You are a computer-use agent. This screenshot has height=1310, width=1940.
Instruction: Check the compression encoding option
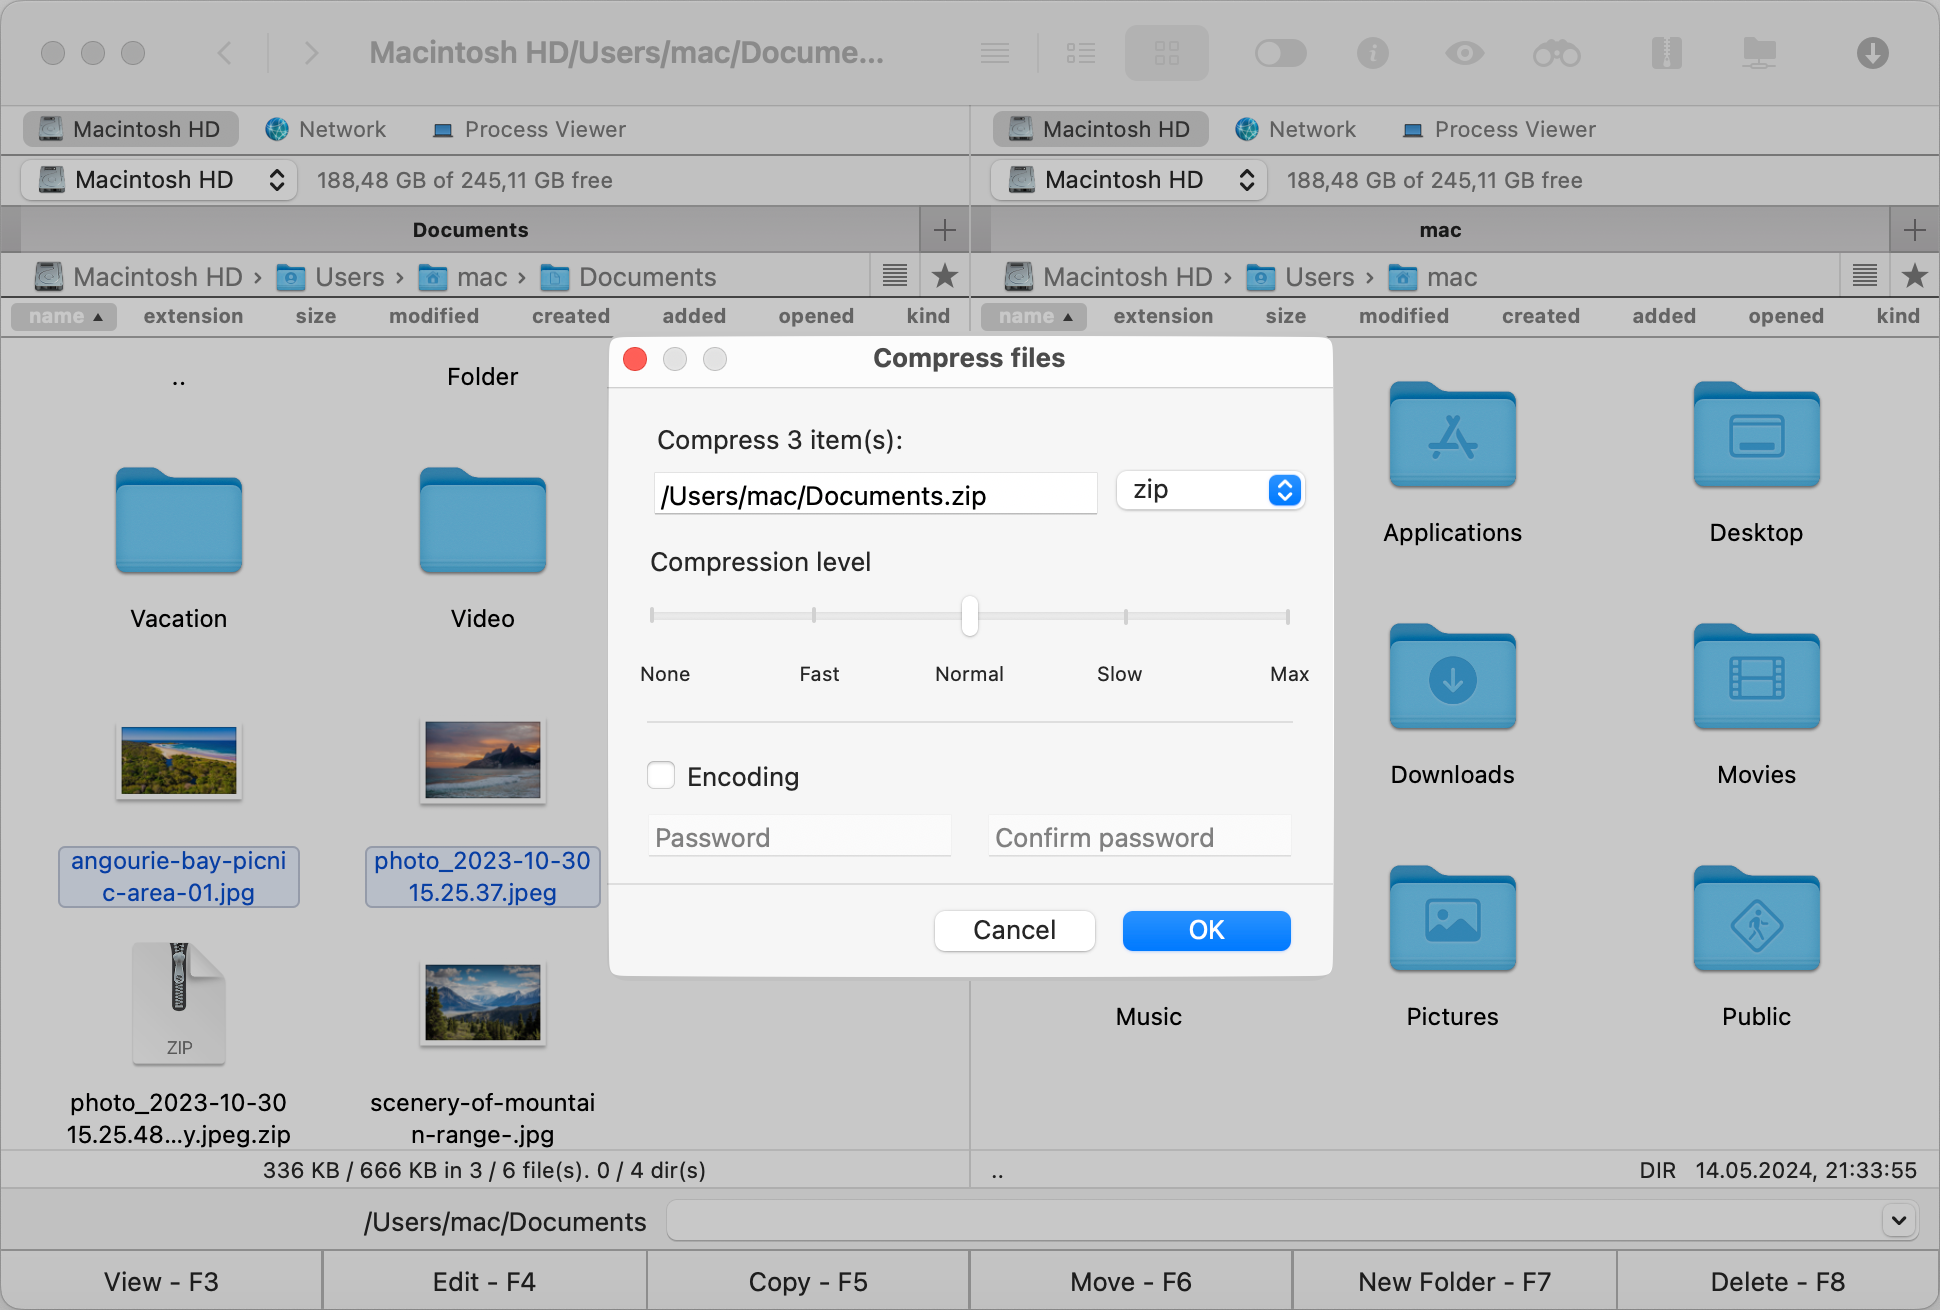click(x=661, y=775)
